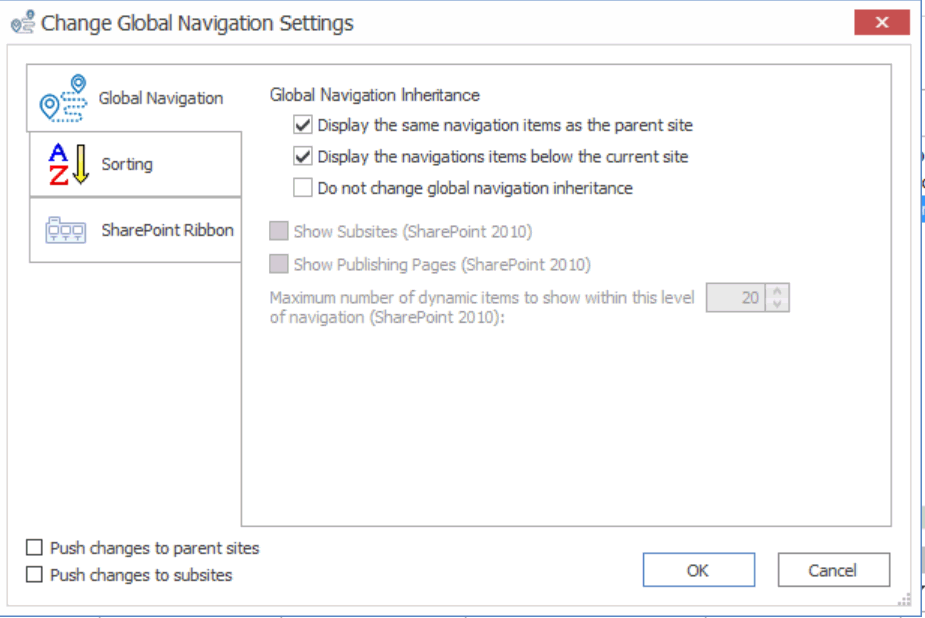Select the Global Navigation tab
This screenshot has width=925, height=618.
click(x=160, y=97)
